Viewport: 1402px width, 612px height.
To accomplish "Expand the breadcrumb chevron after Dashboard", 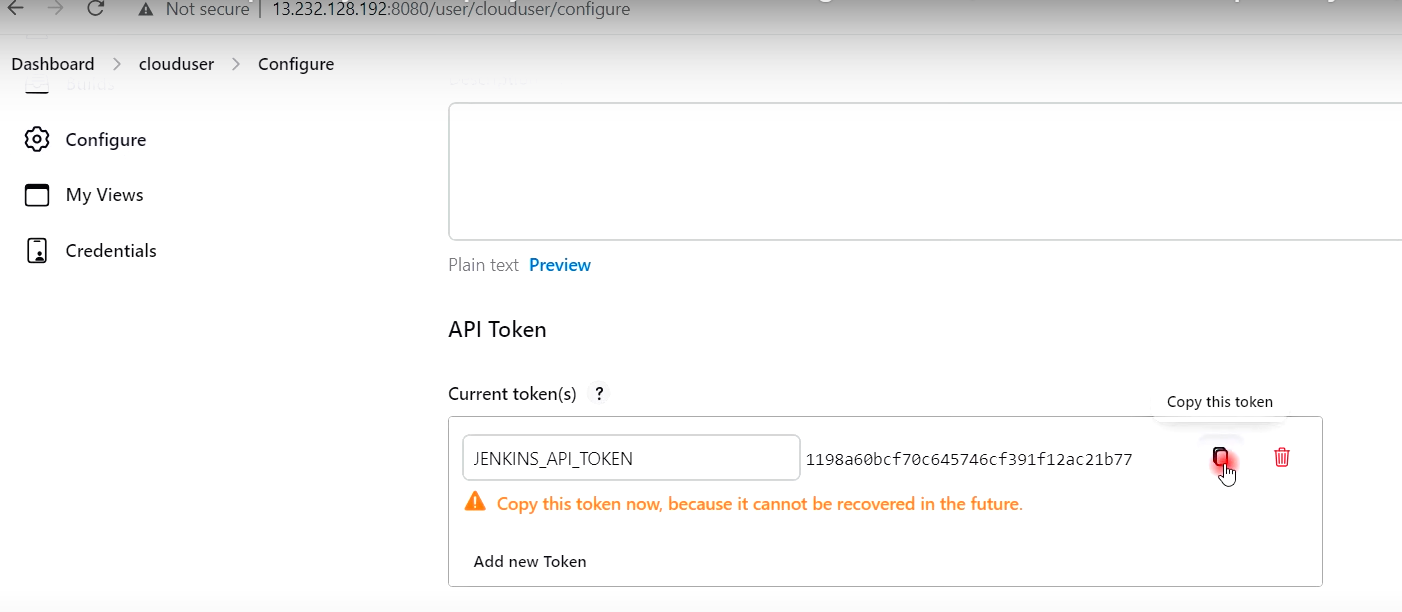I will click(117, 64).
